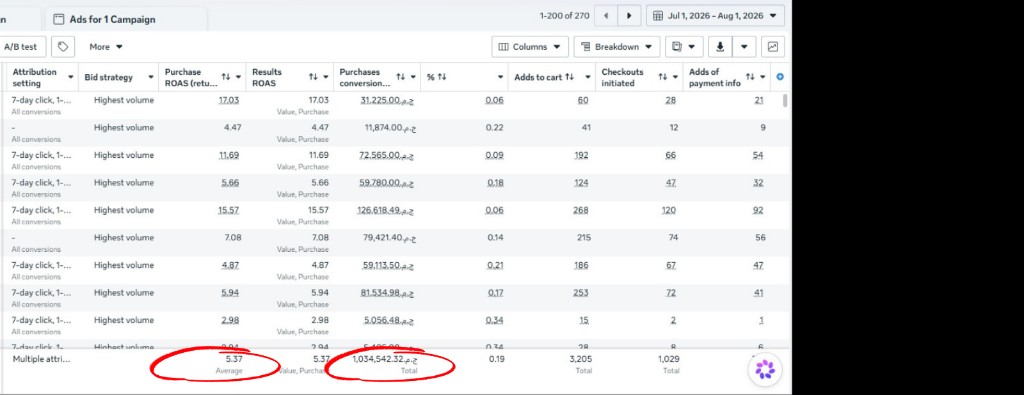The image size is (1024, 395).
Task: Click the reports icon button
Action: (x=684, y=47)
